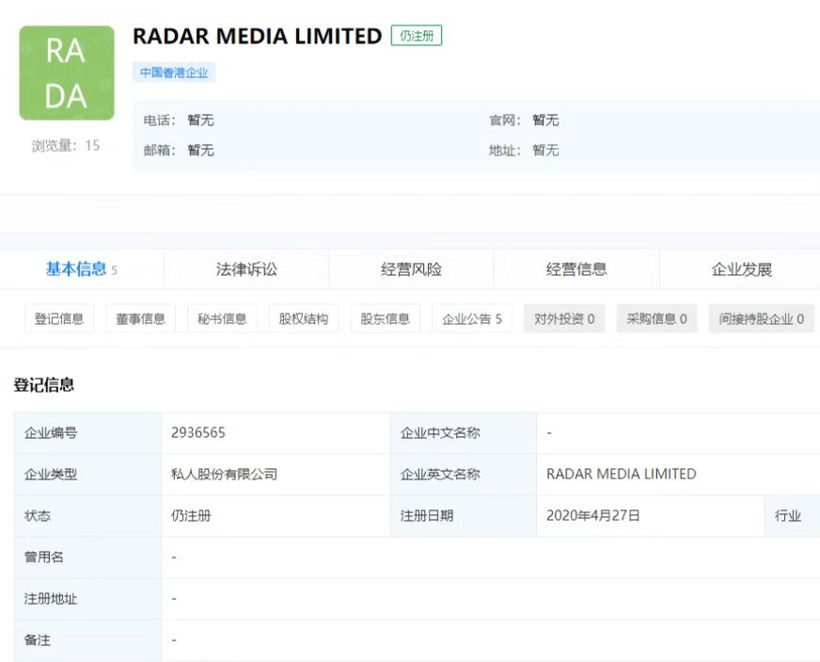Jump to the 董事信息 section
Screen dimensions: 820x662
[140, 319]
